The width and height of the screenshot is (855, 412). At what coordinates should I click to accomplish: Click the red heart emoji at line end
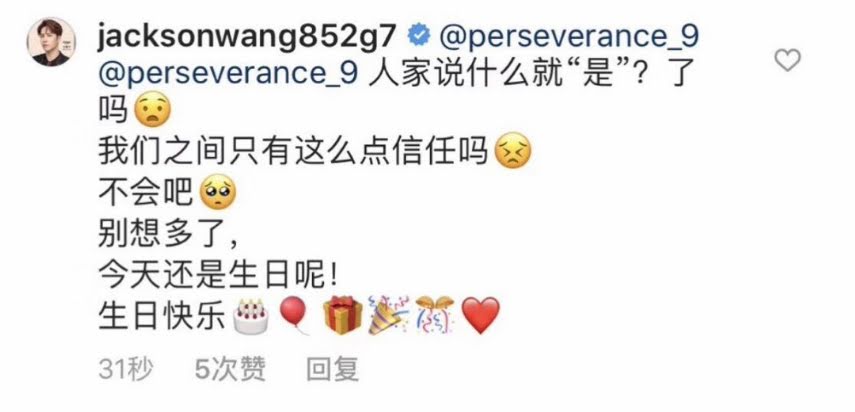(x=480, y=316)
